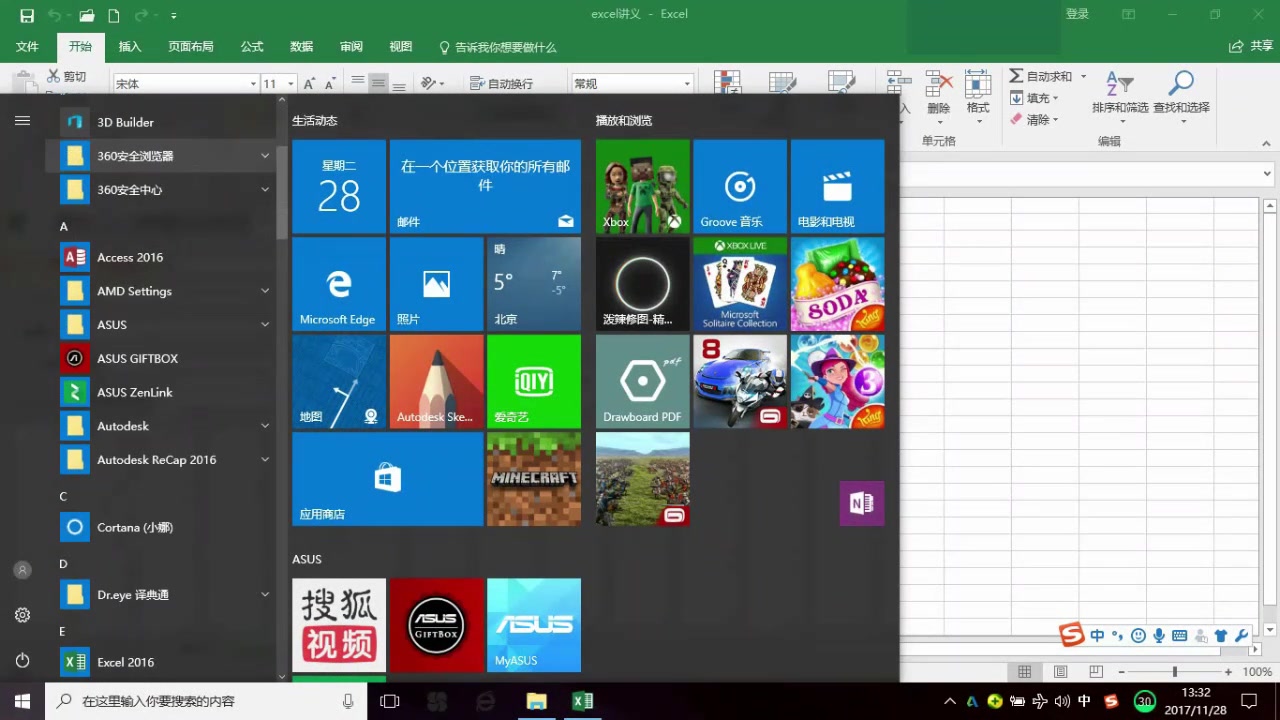Adjust the Excel zoom slider
The height and width of the screenshot is (720, 1280).
click(1174, 672)
